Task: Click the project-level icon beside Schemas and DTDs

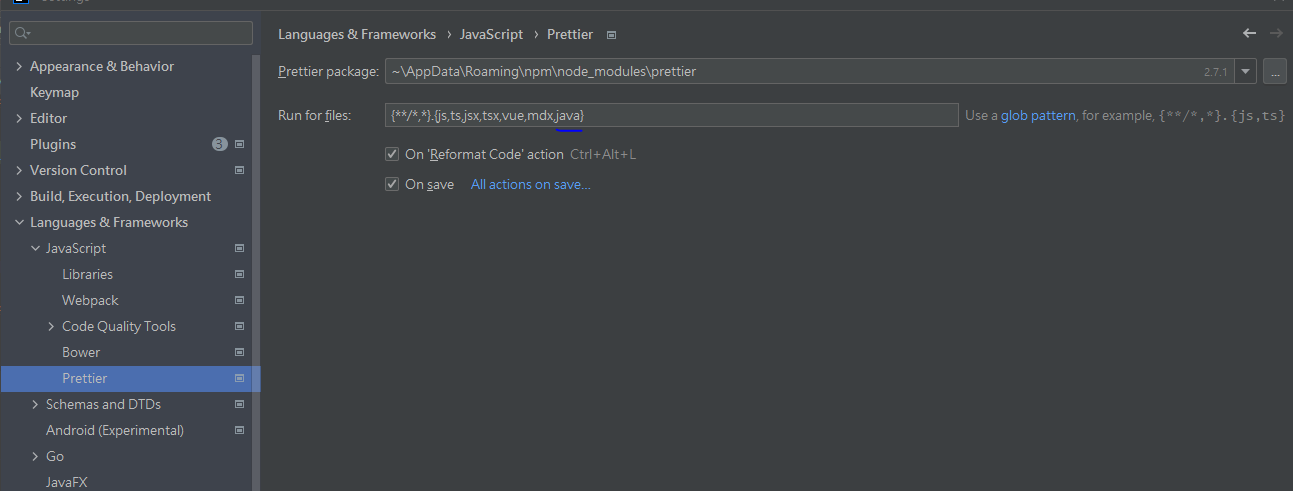Action: click(239, 404)
